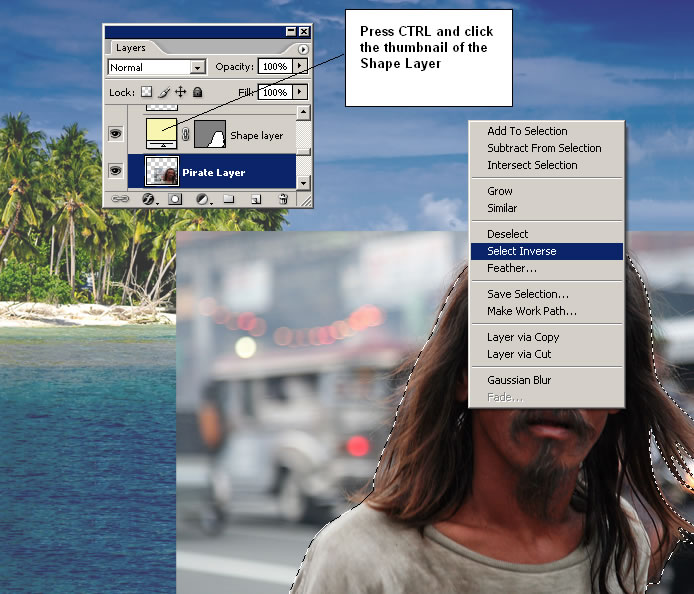Open the new adjustment layer icon
Image resolution: width=694 pixels, height=594 pixels.
click(x=203, y=199)
